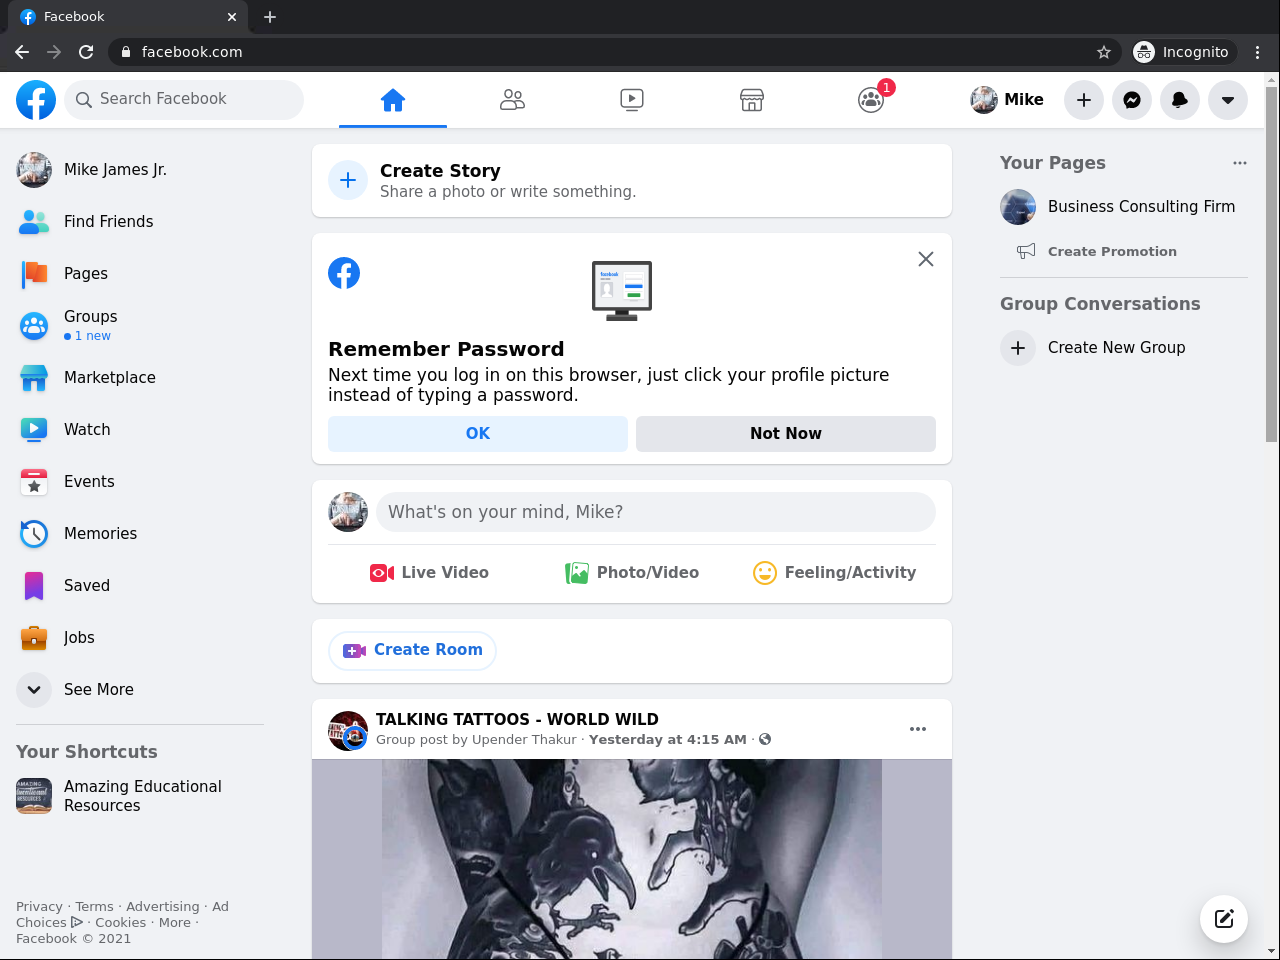Open Pages in the sidebar
Image resolution: width=1280 pixels, height=960 pixels.
point(140,274)
